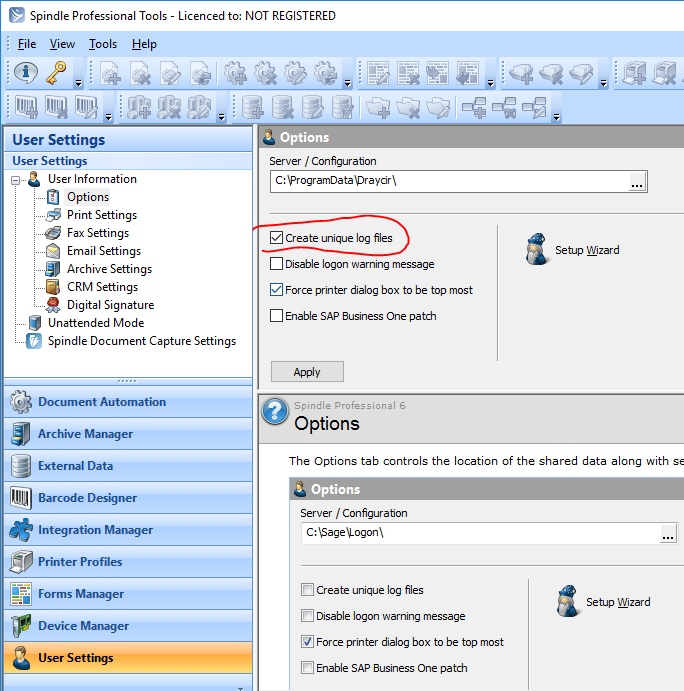Viewport: 684px width, 691px height.
Task: Switch to Document Automation pane
Action: coord(128,402)
